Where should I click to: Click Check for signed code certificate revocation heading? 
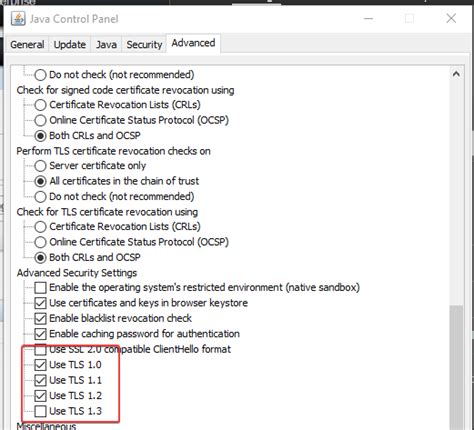pos(125,90)
